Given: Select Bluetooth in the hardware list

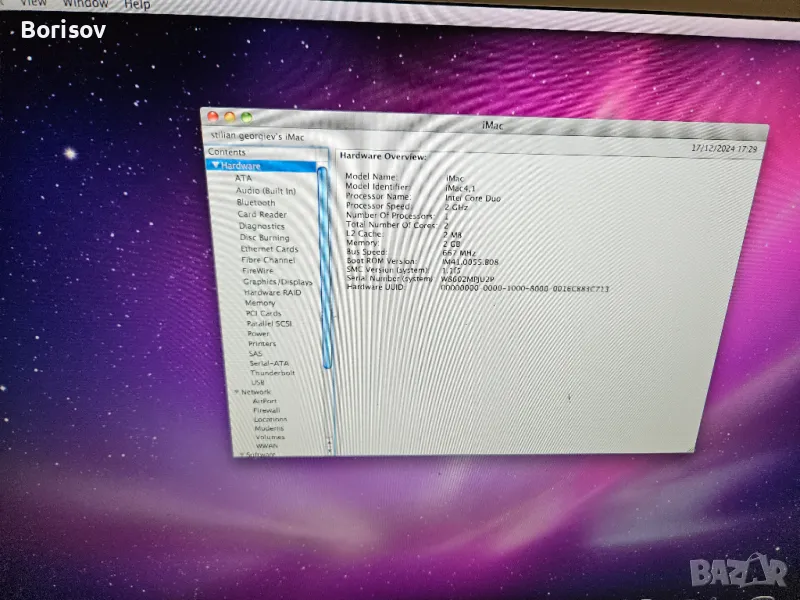Looking at the screenshot, I should pos(256,202).
